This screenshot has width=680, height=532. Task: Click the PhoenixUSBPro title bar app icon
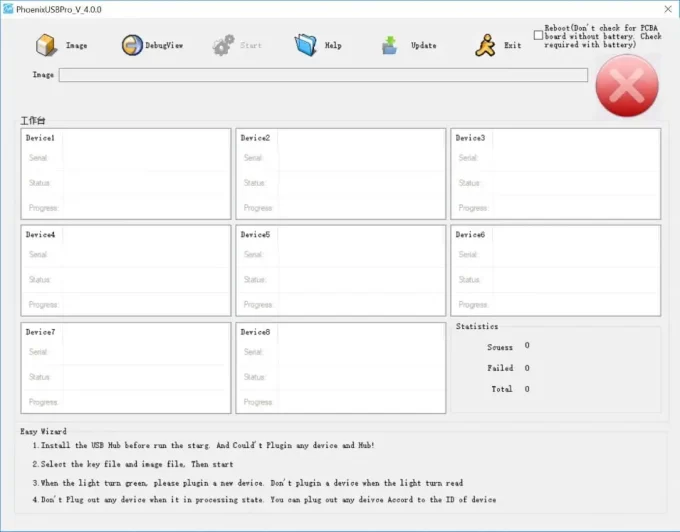tap(8, 9)
